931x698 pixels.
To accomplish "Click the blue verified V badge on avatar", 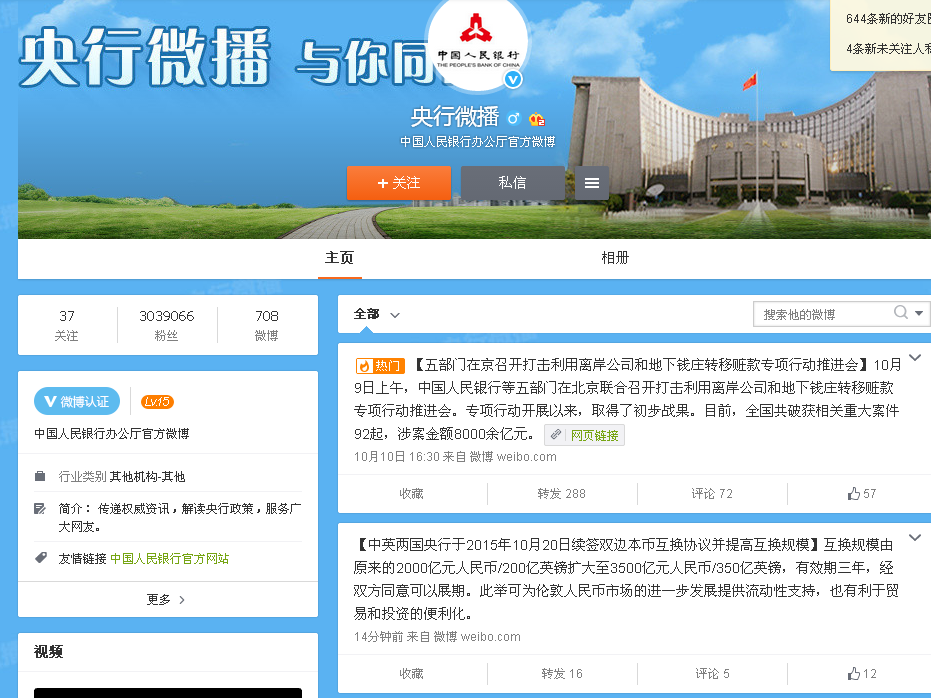I will (513, 79).
